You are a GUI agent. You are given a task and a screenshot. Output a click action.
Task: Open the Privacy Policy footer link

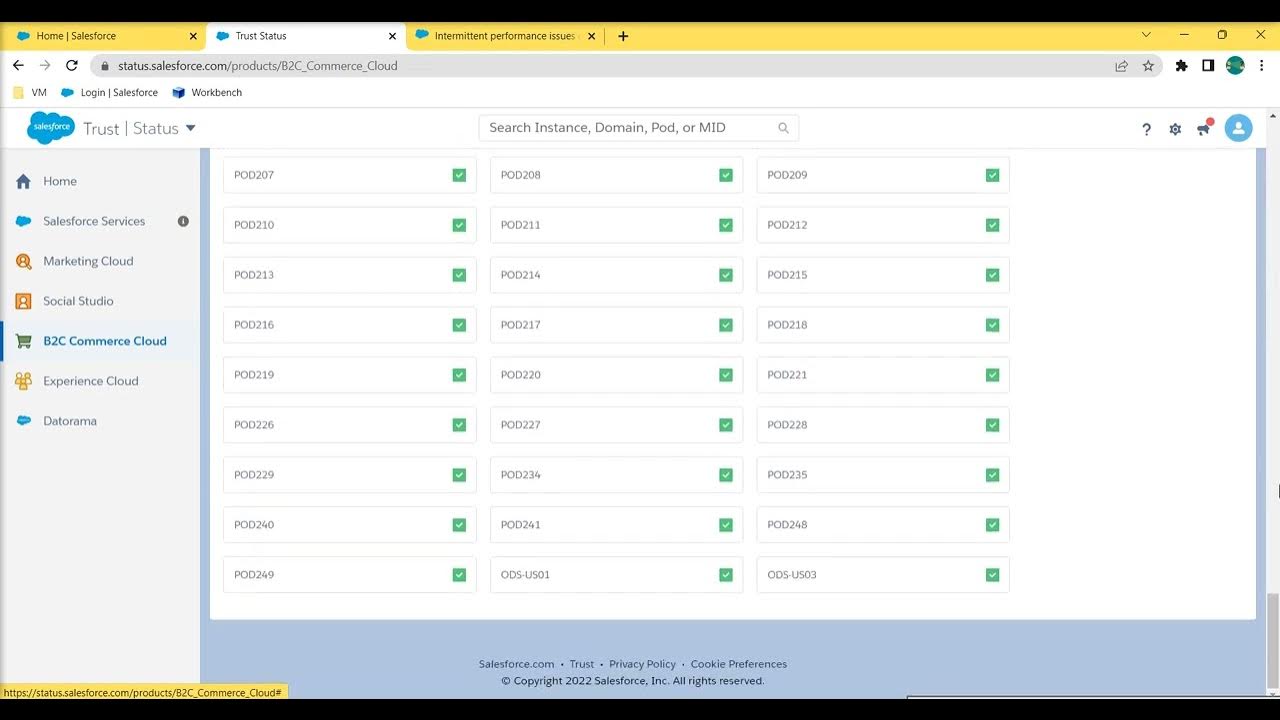coord(642,664)
